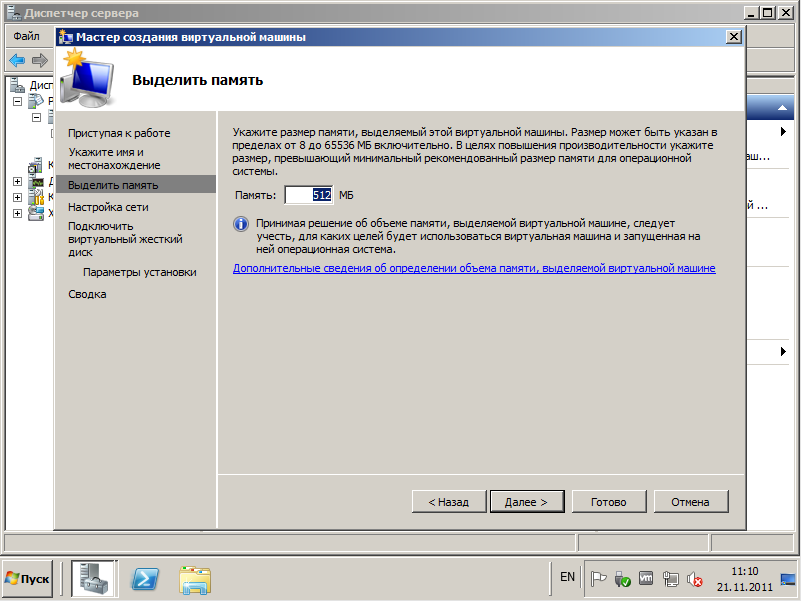
Task: Click the Server Manager root node icon in tree
Action: click(17, 85)
